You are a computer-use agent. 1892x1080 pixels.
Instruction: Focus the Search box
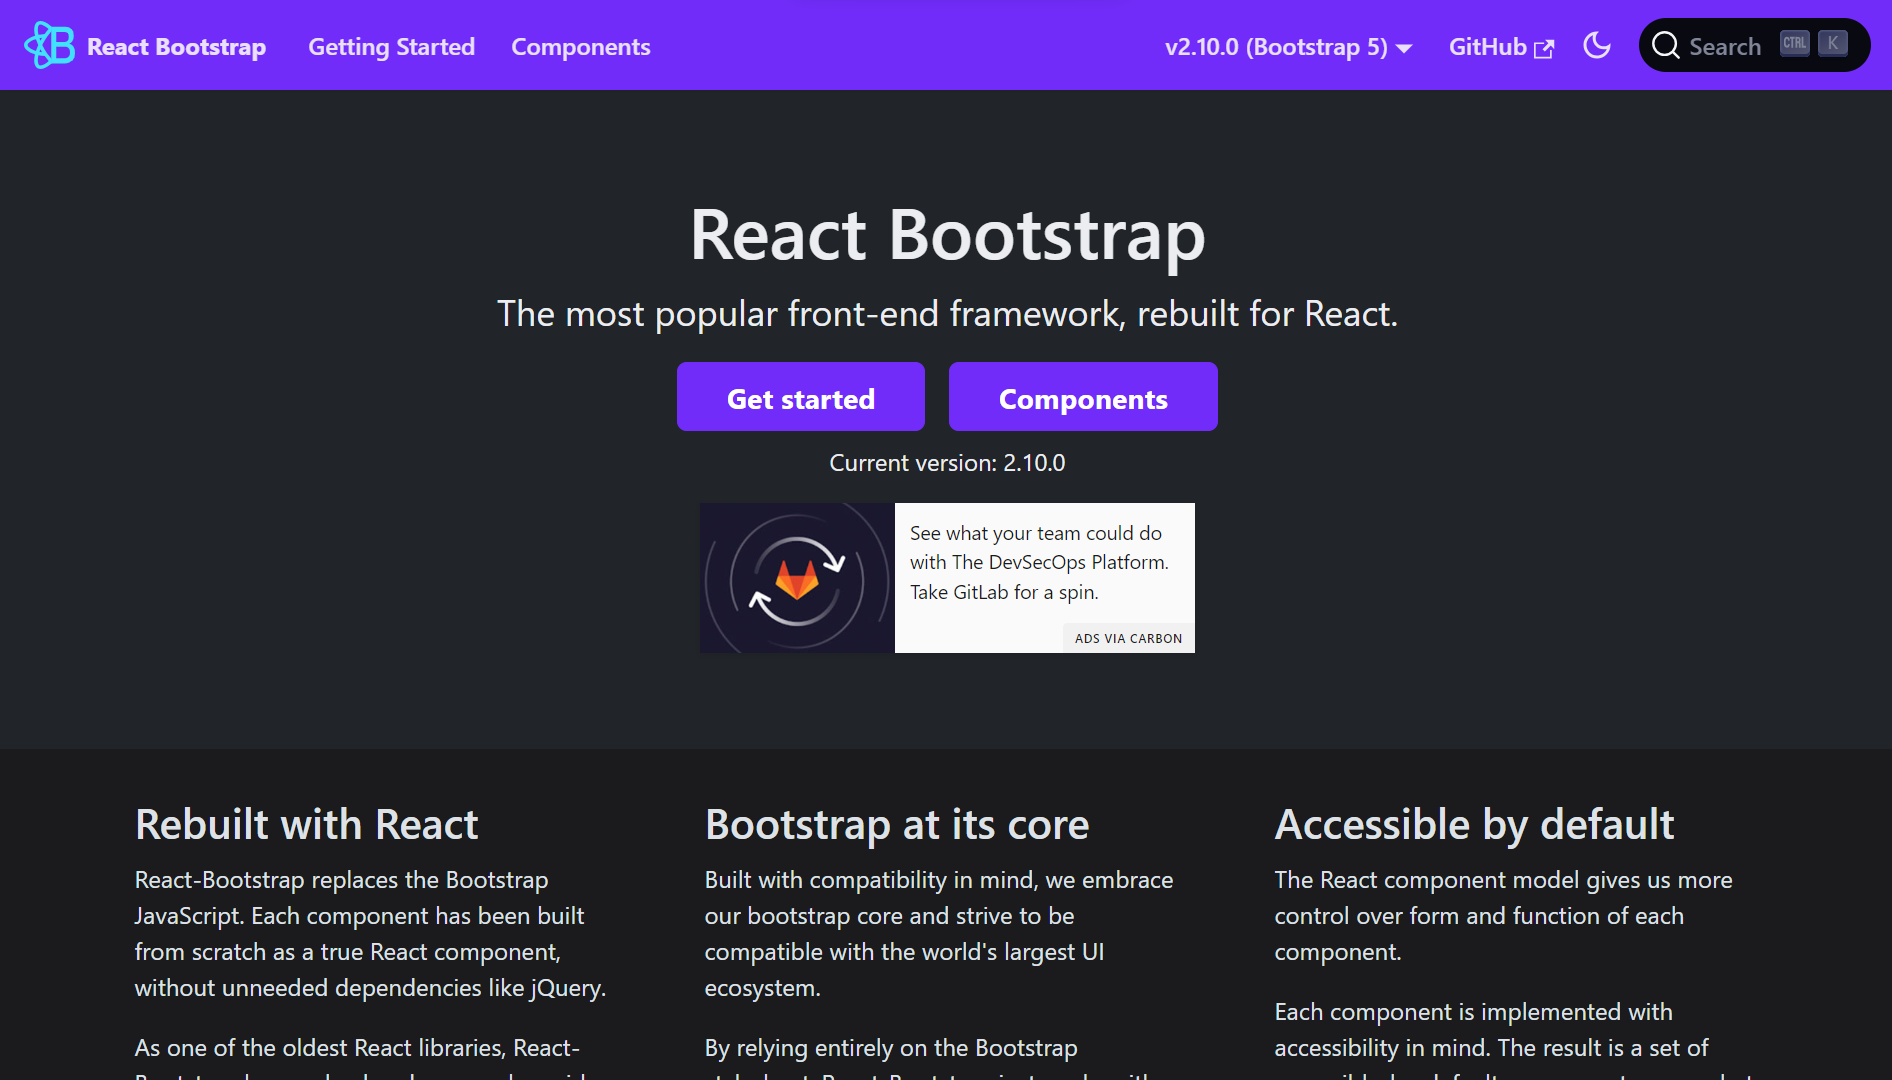(x=1754, y=45)
